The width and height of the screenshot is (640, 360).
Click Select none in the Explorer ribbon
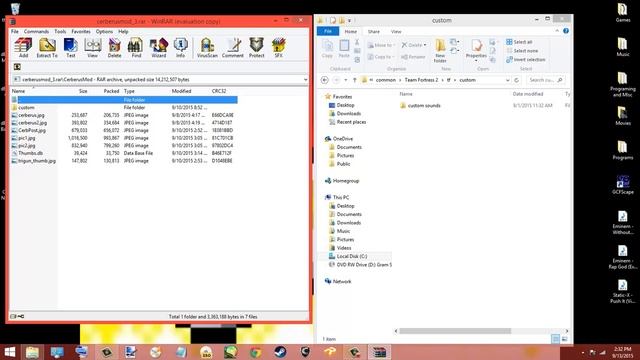(522, 51)
